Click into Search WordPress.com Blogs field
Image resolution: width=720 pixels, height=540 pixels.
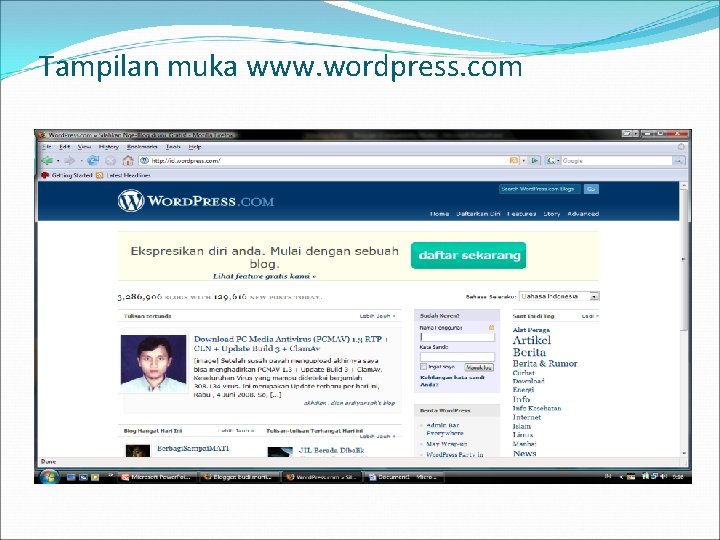pyautogui.click(x=540, y=189)
